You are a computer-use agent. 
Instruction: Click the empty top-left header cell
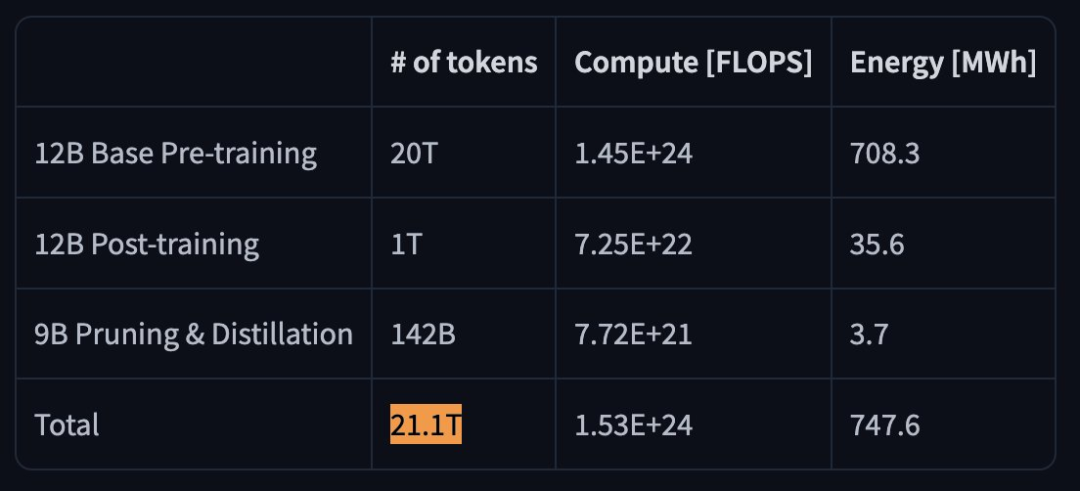[x=194, y=62]
